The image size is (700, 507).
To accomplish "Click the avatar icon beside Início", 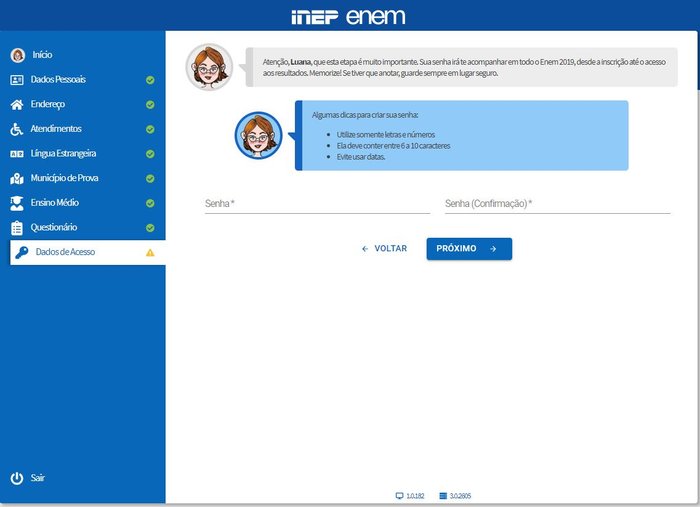I will [17, 55].
